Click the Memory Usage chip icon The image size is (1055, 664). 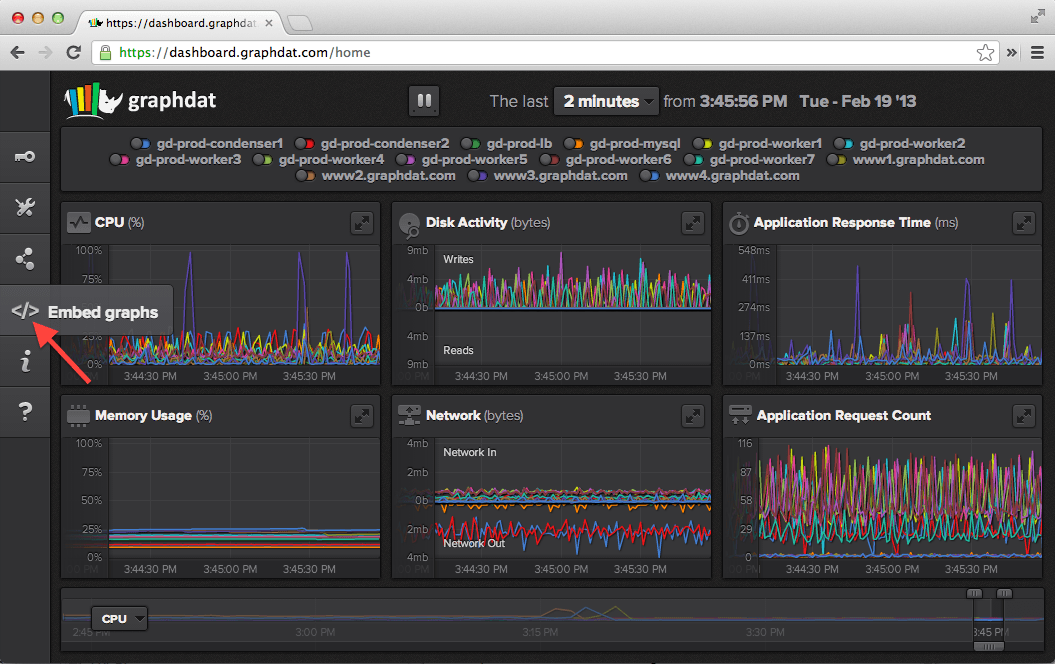(x=78, y=416)
